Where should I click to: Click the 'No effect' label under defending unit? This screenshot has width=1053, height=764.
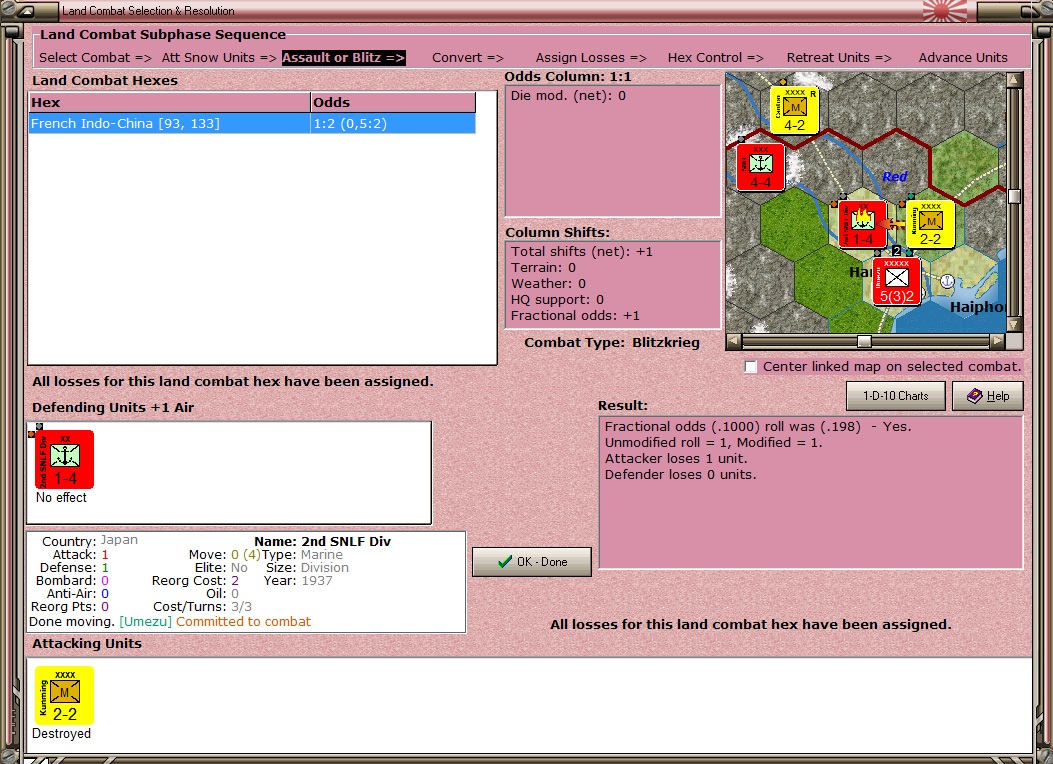pos(61,497)
